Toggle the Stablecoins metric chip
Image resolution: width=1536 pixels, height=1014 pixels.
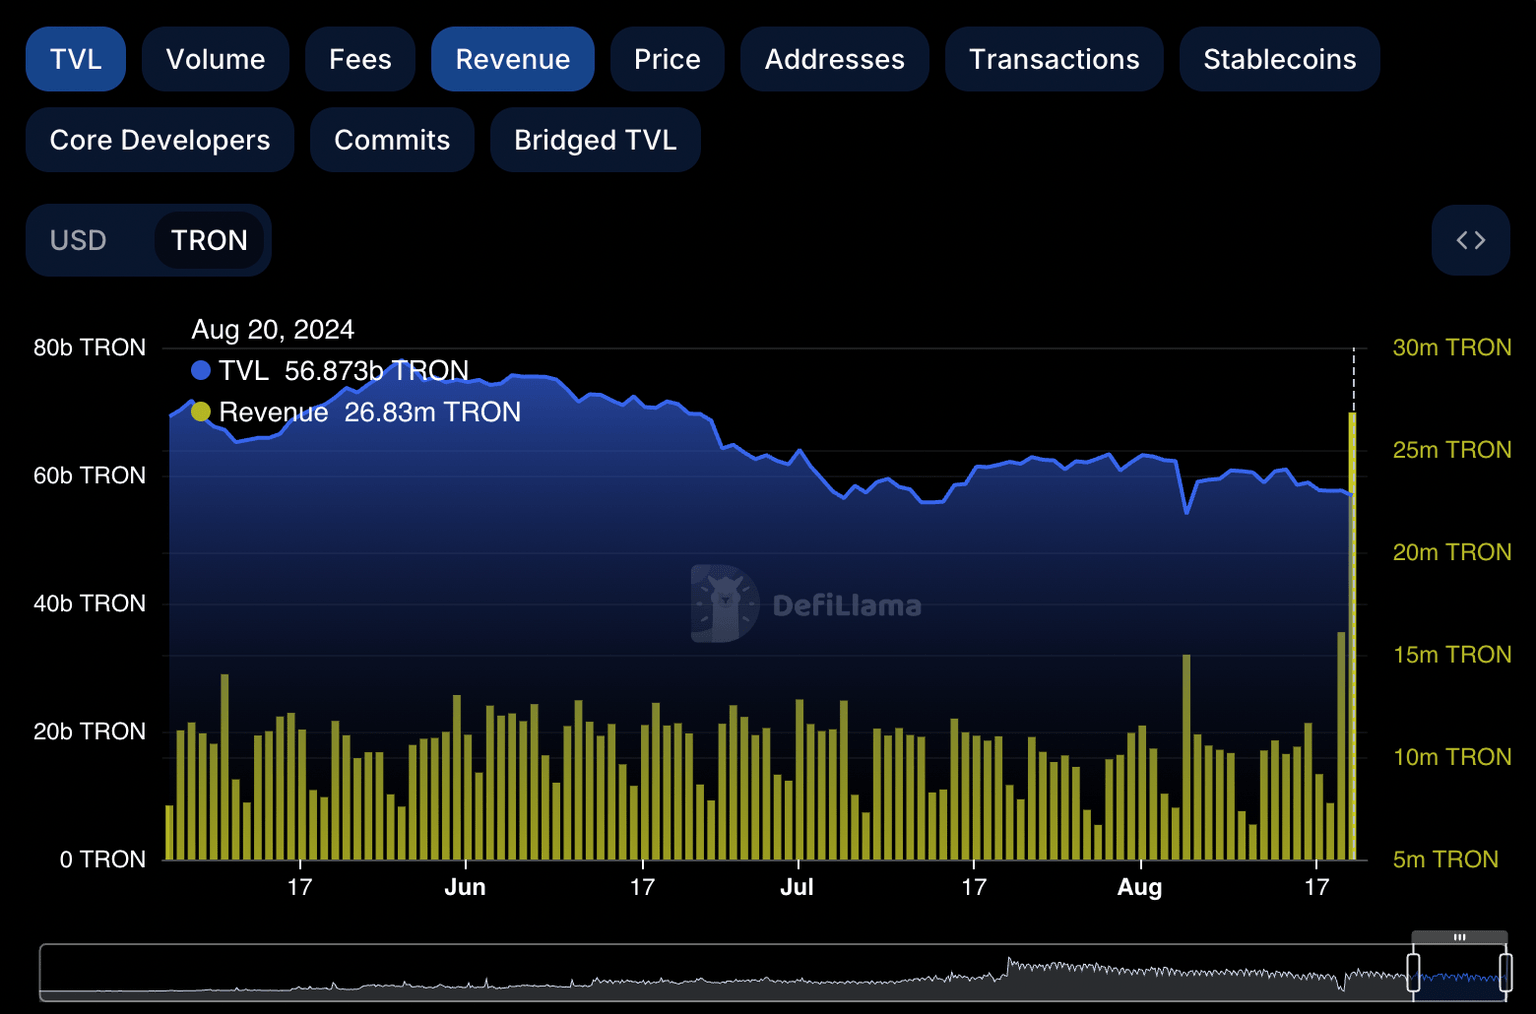1280,59
